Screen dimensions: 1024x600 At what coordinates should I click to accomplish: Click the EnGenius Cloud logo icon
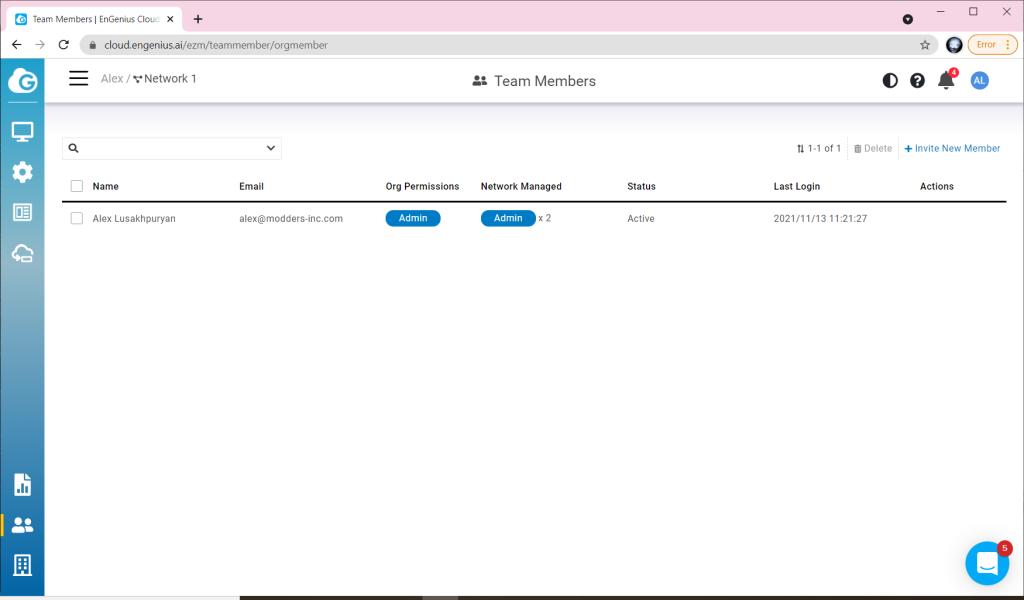click(x=22, y=81)
